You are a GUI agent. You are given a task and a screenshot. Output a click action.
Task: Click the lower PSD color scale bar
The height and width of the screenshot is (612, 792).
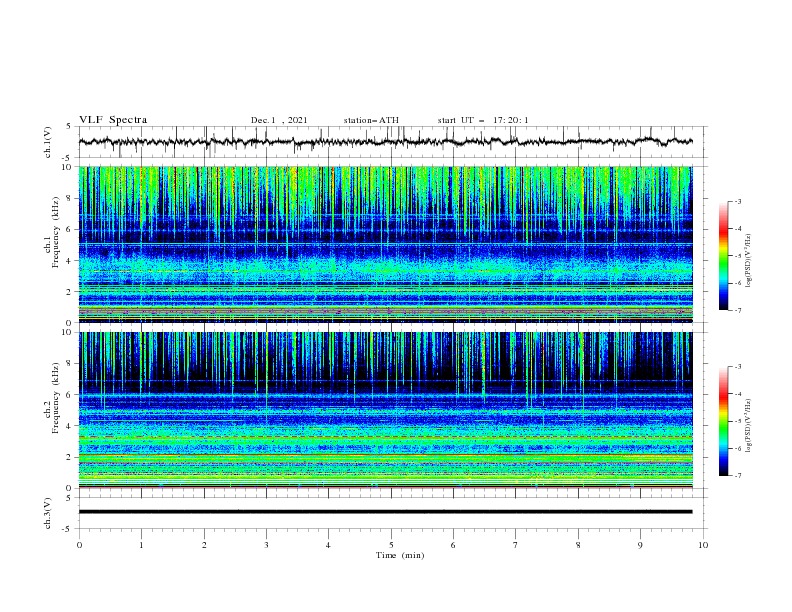point(724,421)
